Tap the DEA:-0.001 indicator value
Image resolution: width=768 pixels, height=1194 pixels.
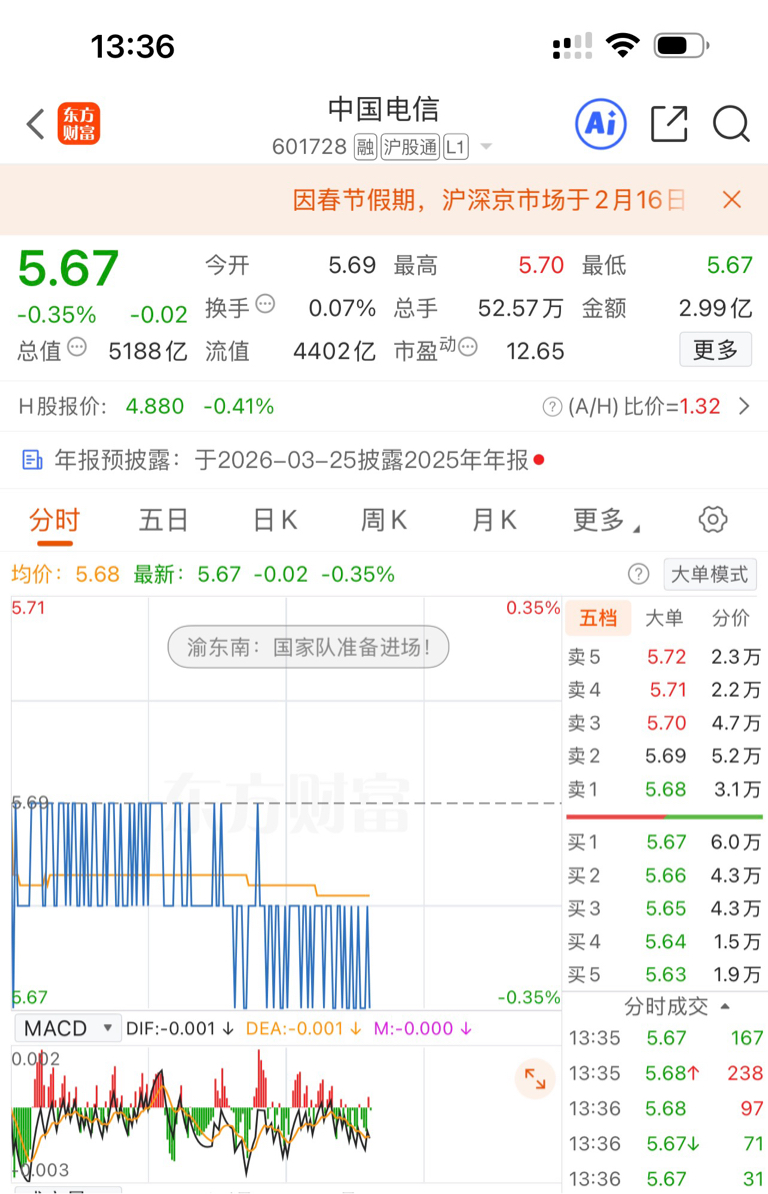click(303, 1029)
